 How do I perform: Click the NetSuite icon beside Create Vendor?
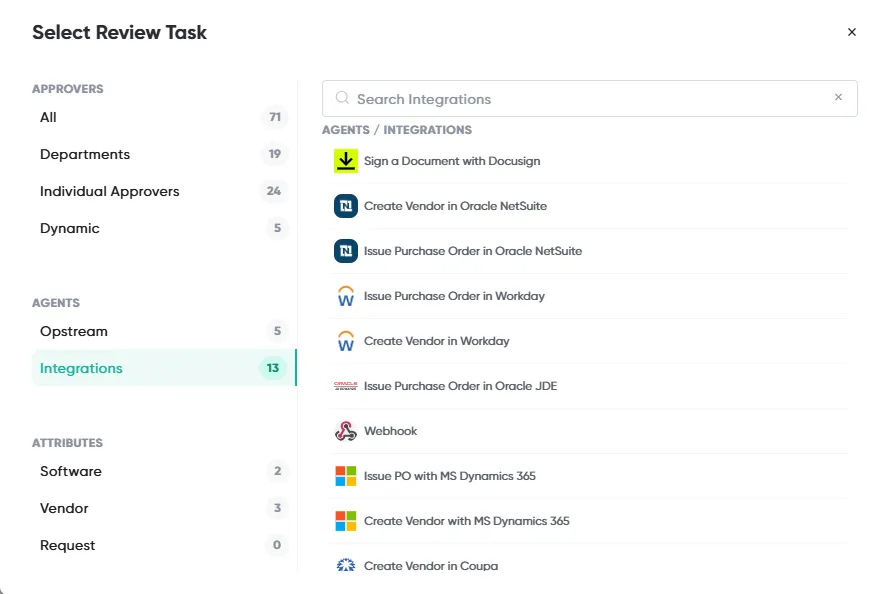[x=345, y=206]
